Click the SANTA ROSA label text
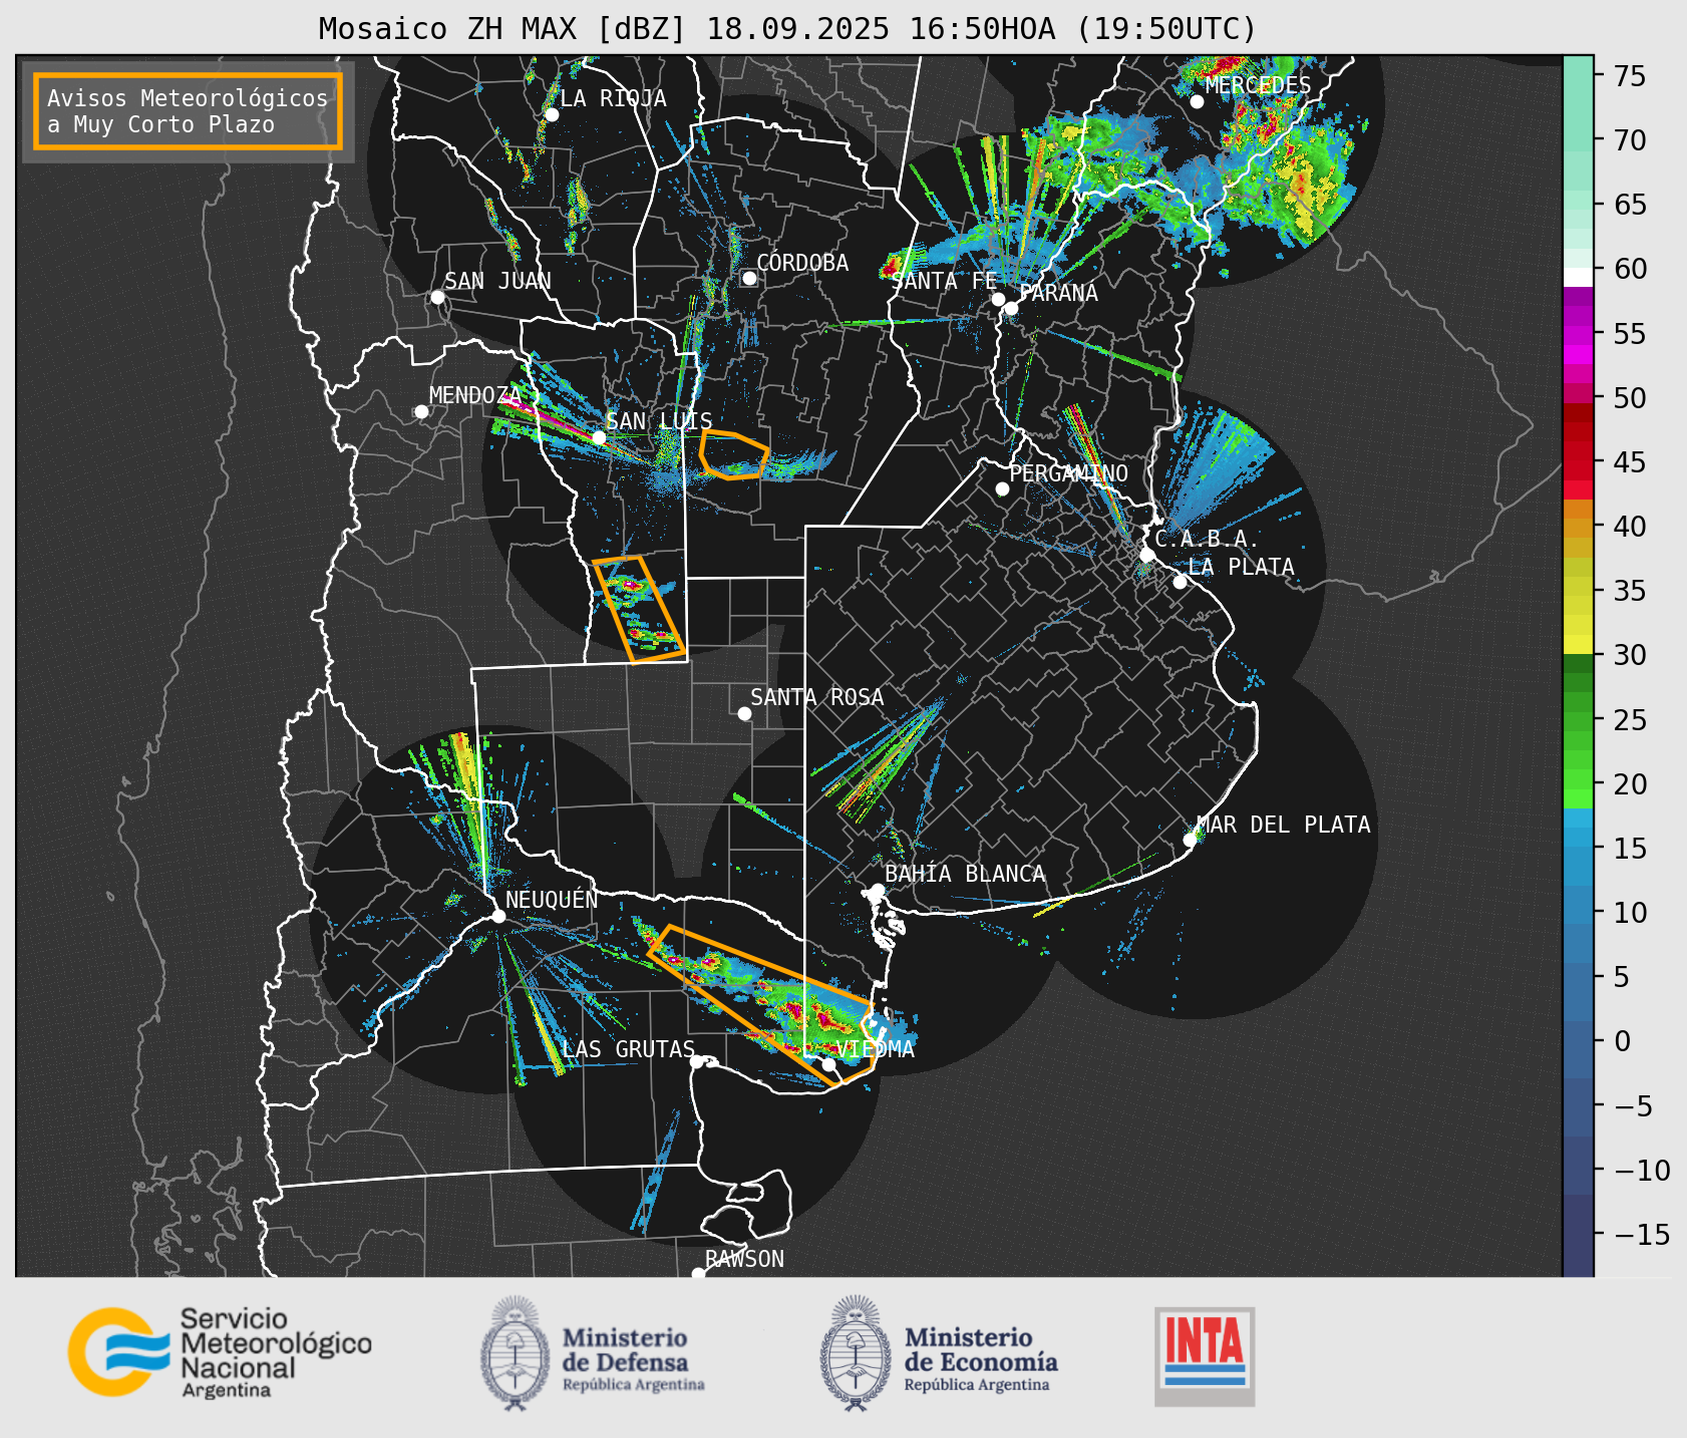The width and height of the screenshot is (1687, 1438). [817, 697]
